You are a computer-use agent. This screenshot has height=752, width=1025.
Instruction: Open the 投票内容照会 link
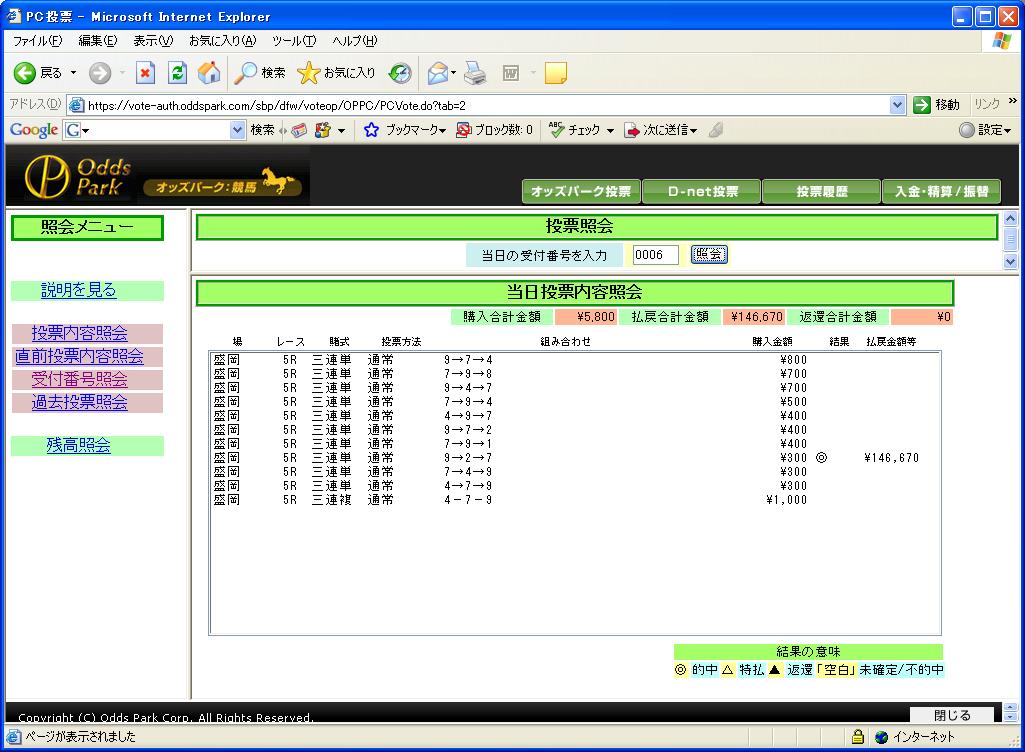(79, 333)
